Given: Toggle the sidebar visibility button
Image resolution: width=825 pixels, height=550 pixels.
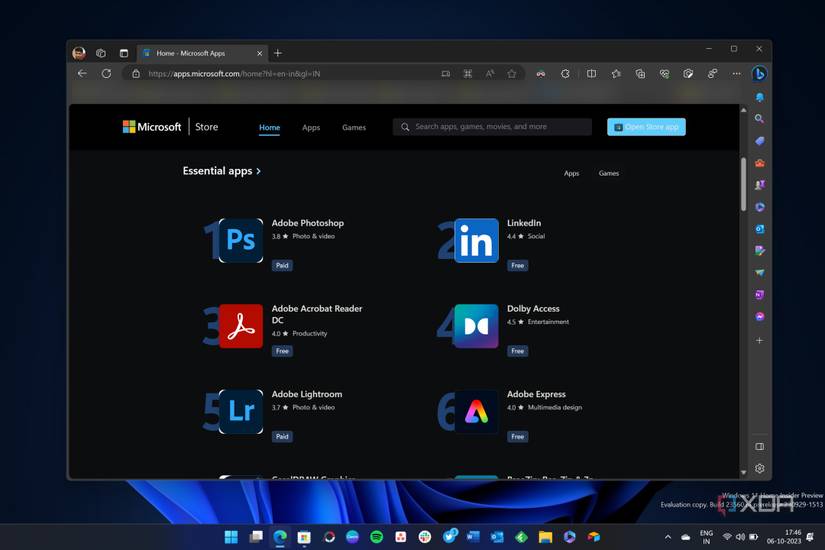Looking at the screenshot, I should point(759,446).
